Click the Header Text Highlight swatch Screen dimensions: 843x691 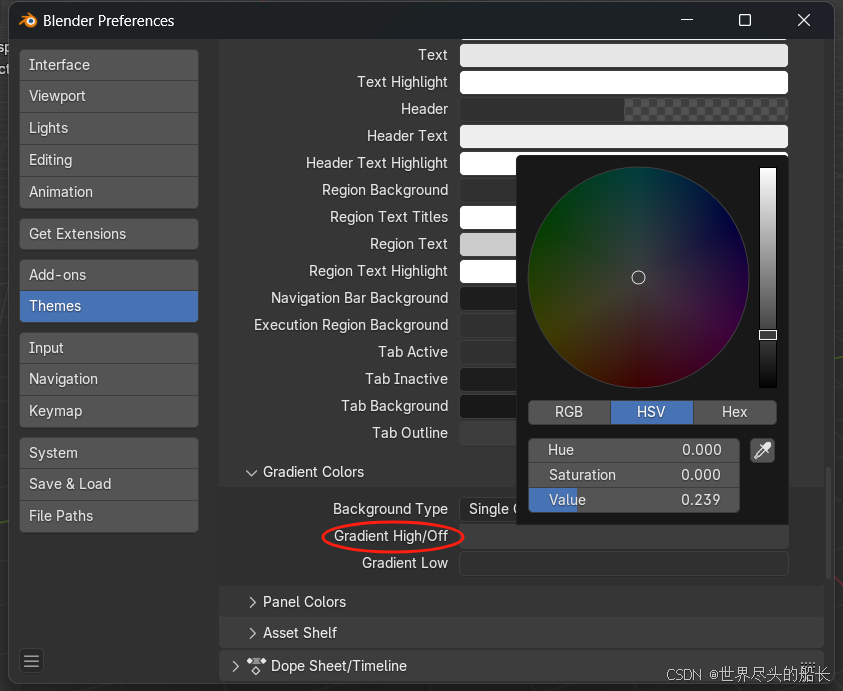tap(488, 163)
